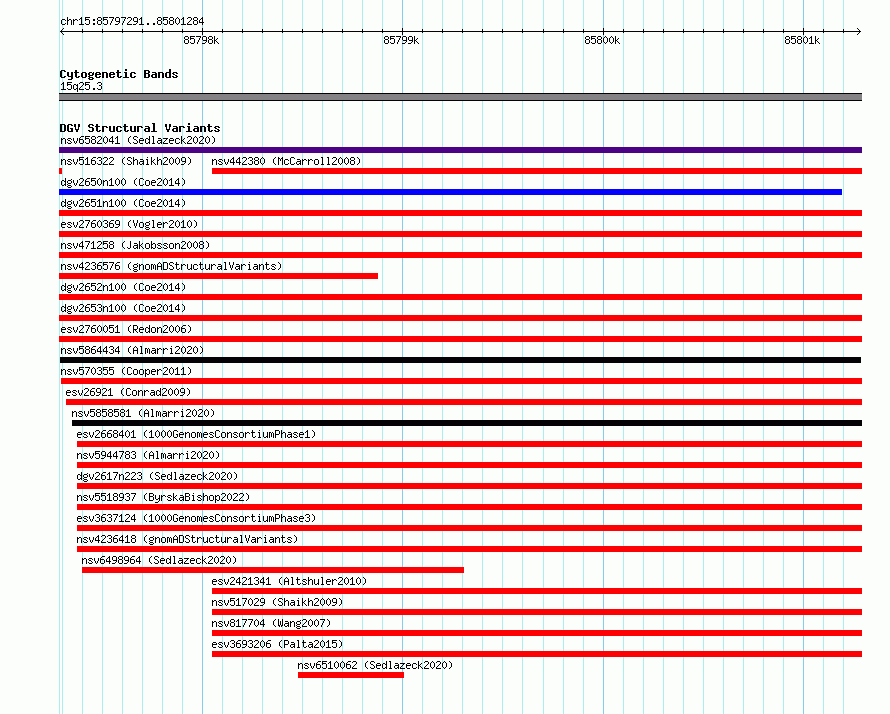This screenshot has height=714, width=890.
Task: Select nsv570355 (Cooper2011) label
Action: (x=126, y=371)
